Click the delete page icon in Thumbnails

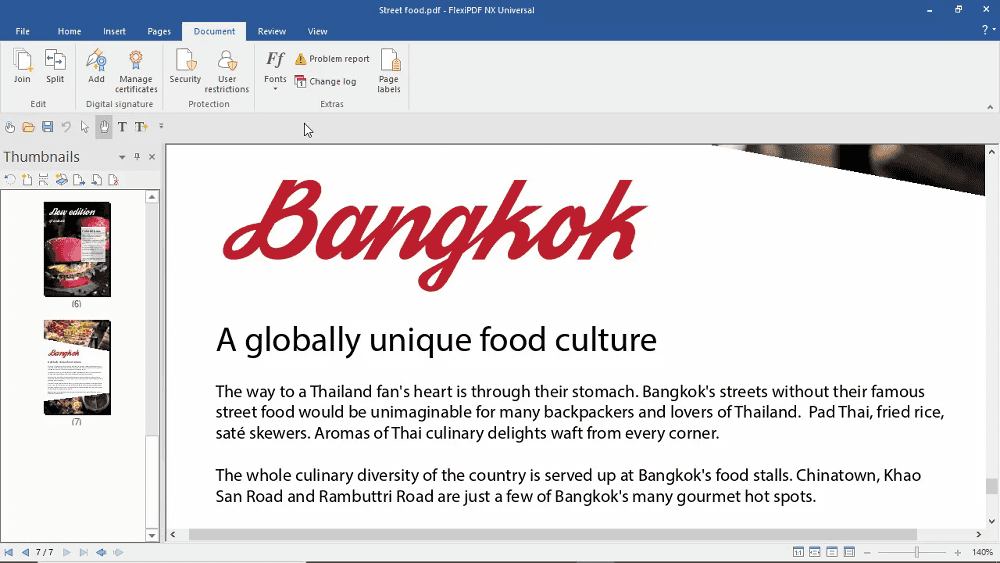click(114, 180)
